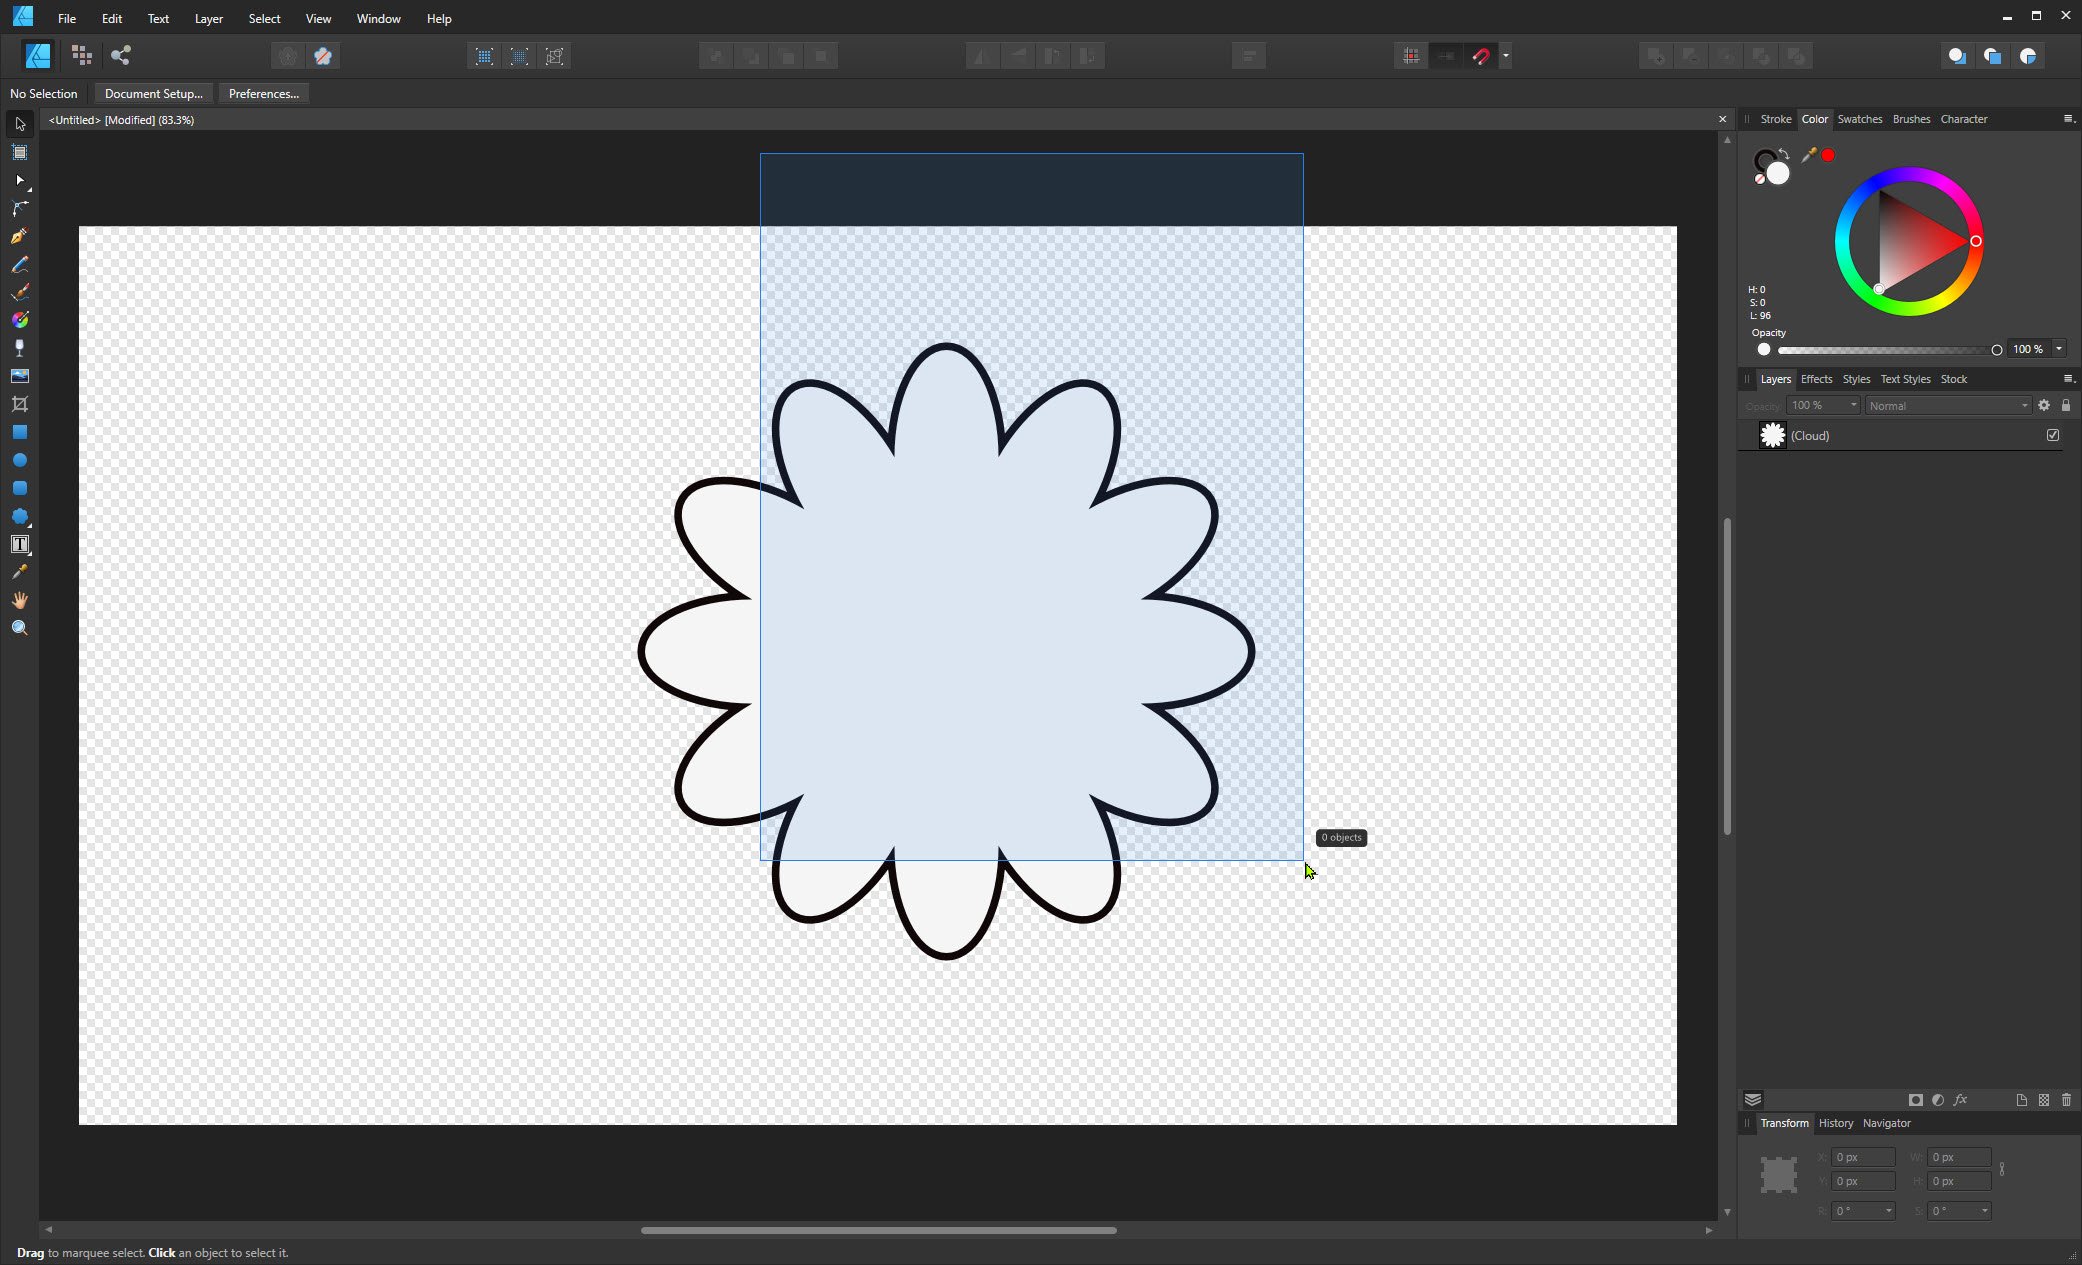Select the Vector Brush tool

(x=20, y=292)
